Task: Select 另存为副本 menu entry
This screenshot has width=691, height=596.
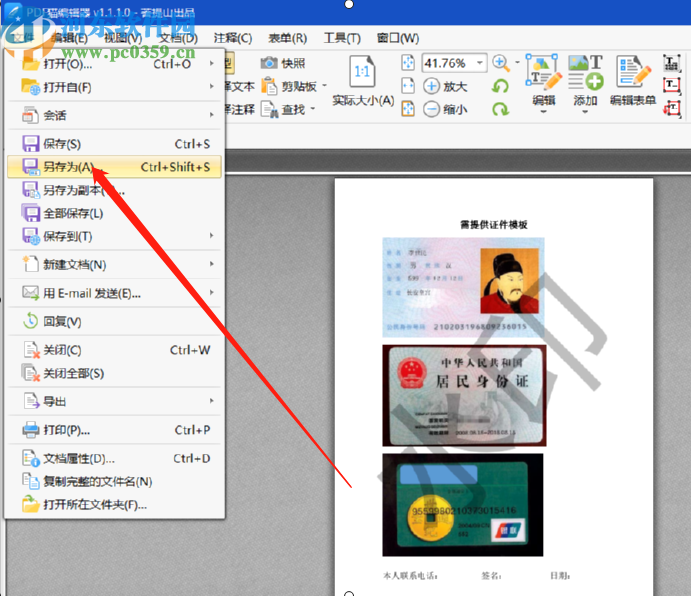Action: (115, 190)
